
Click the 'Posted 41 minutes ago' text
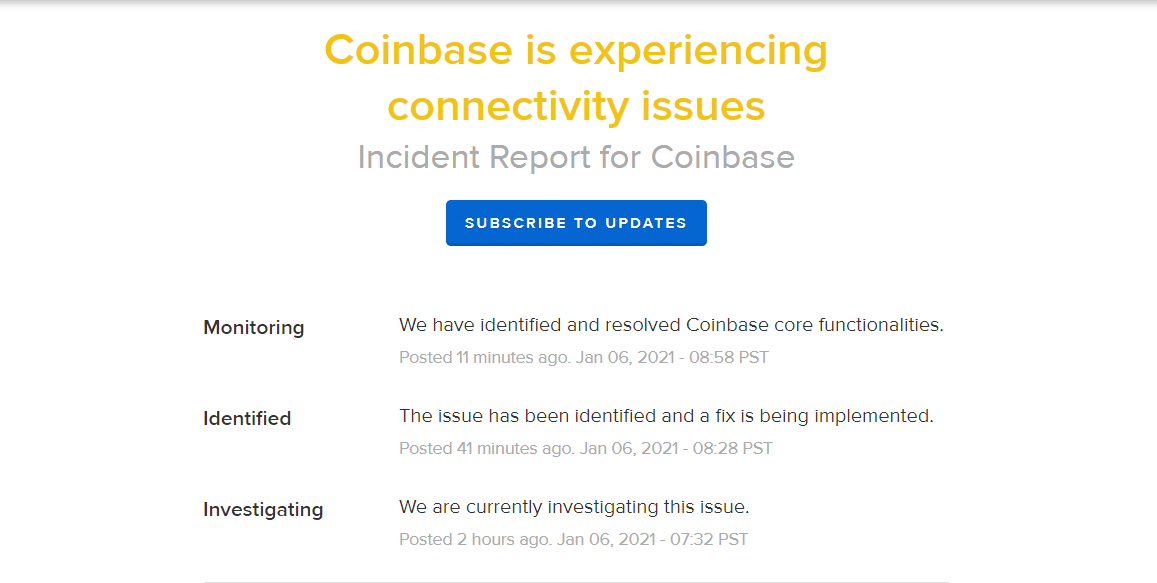pyautogui.click(x=486, y=448)
